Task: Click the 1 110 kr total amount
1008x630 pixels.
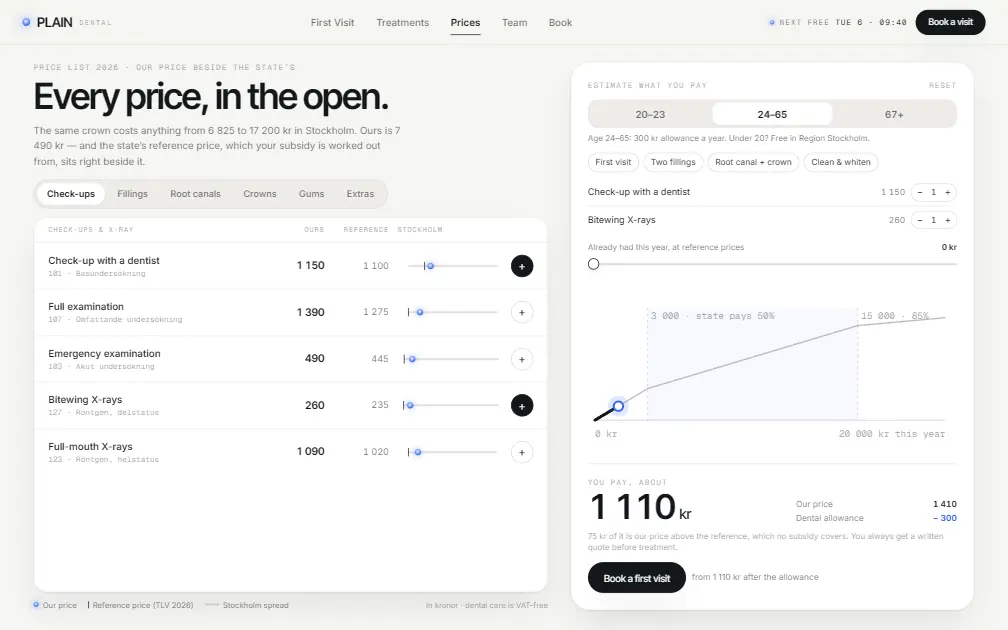Action: 640,507
